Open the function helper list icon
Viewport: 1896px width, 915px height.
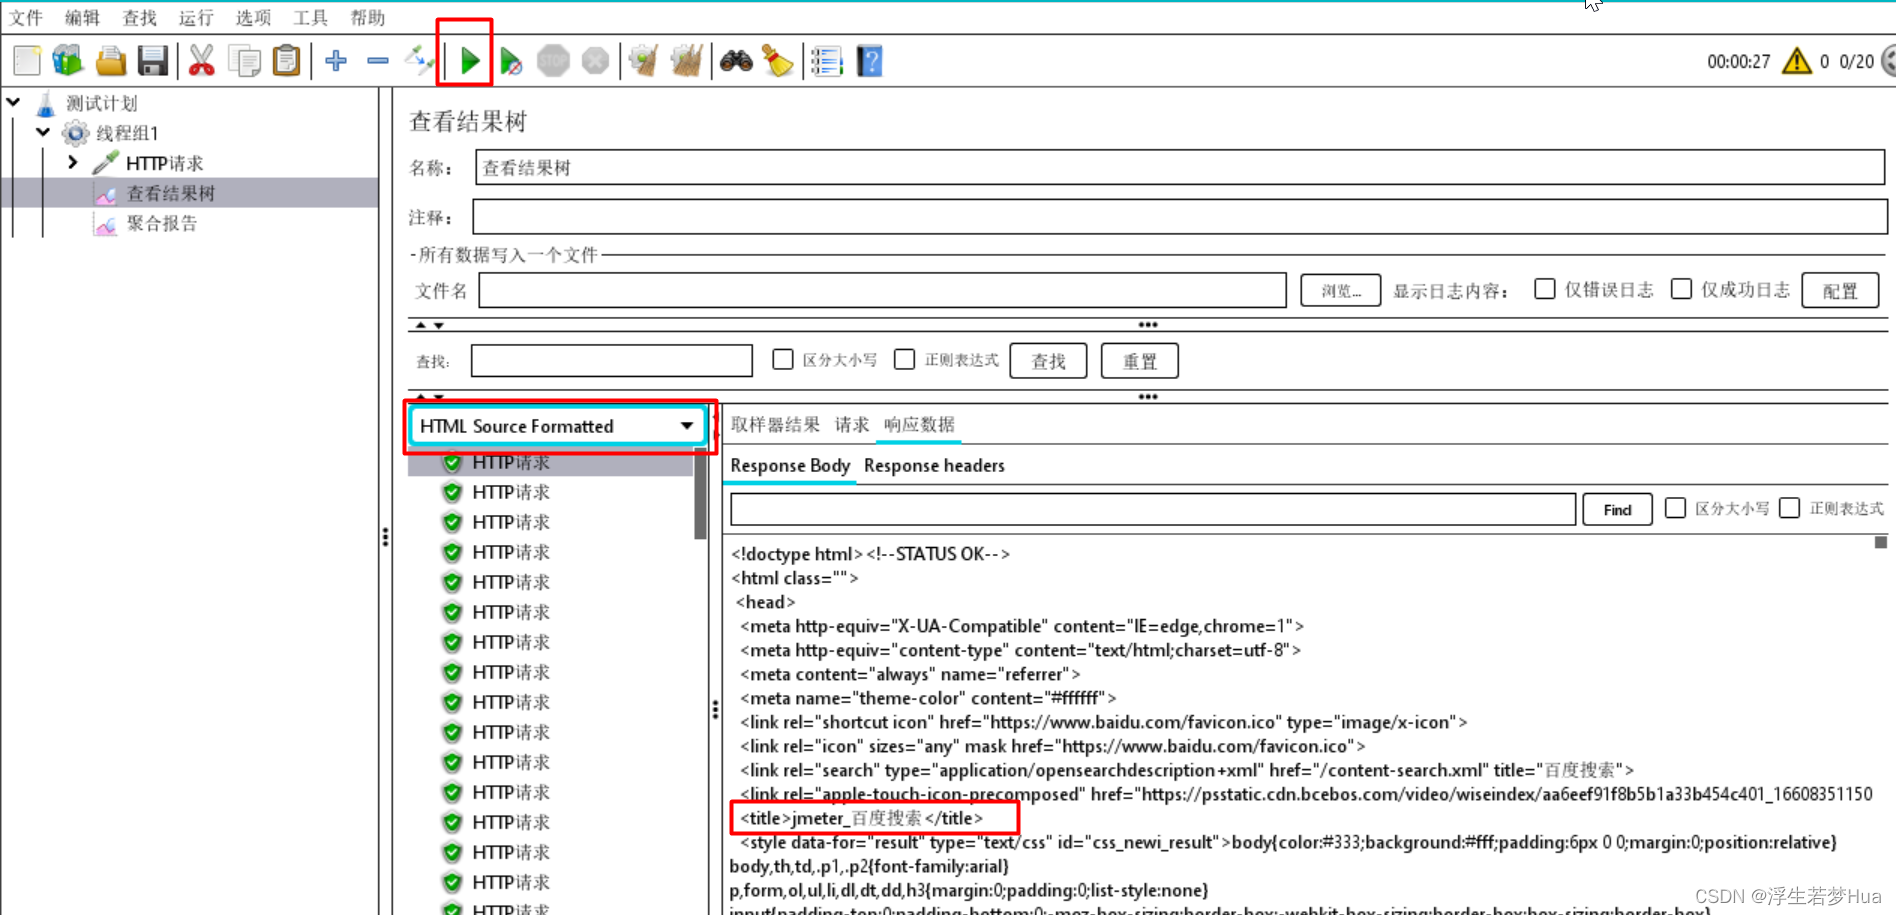827,61
